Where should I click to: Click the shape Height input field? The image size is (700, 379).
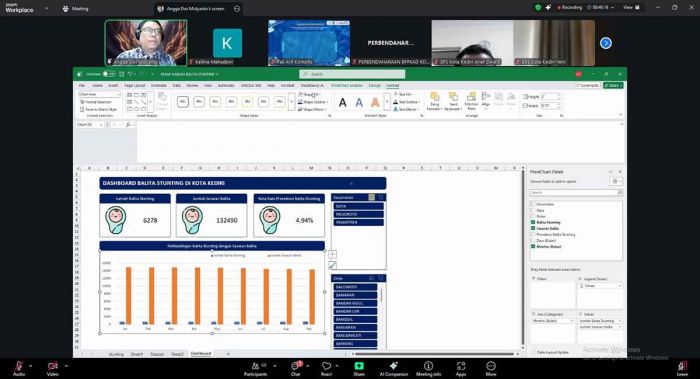[549, 96]
